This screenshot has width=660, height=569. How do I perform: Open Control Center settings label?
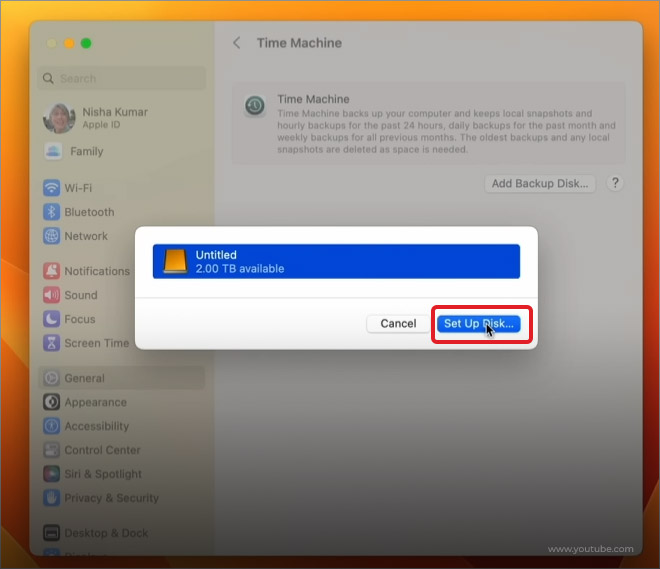[102, 450]
